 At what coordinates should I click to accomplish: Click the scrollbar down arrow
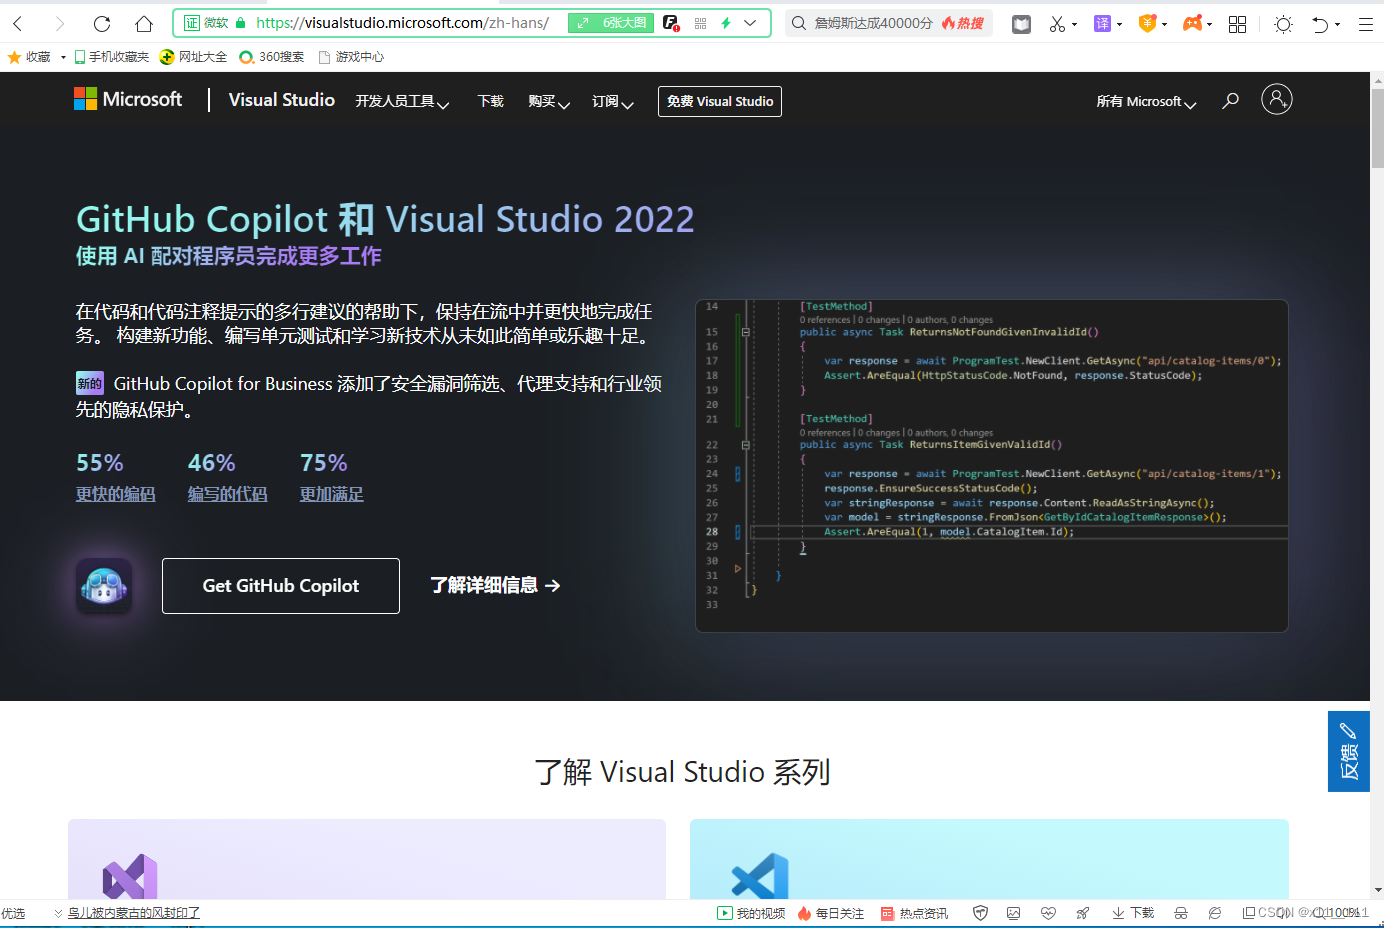pyautogui.click(x=1378, y=890)
